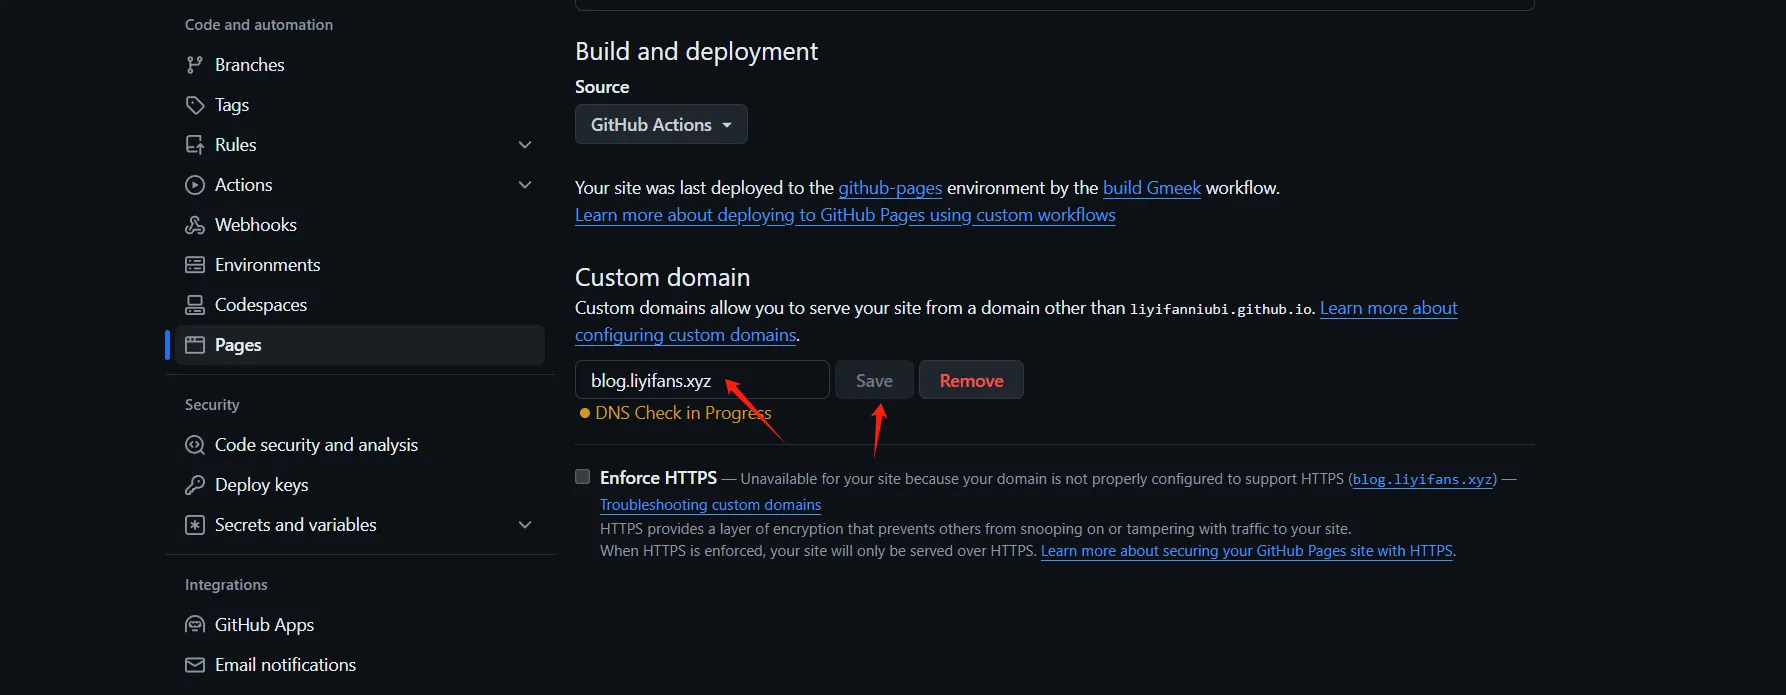The image size is (1786, 695).
Task: Expand Secrets and variables chevron
Action: pos(525,525)
